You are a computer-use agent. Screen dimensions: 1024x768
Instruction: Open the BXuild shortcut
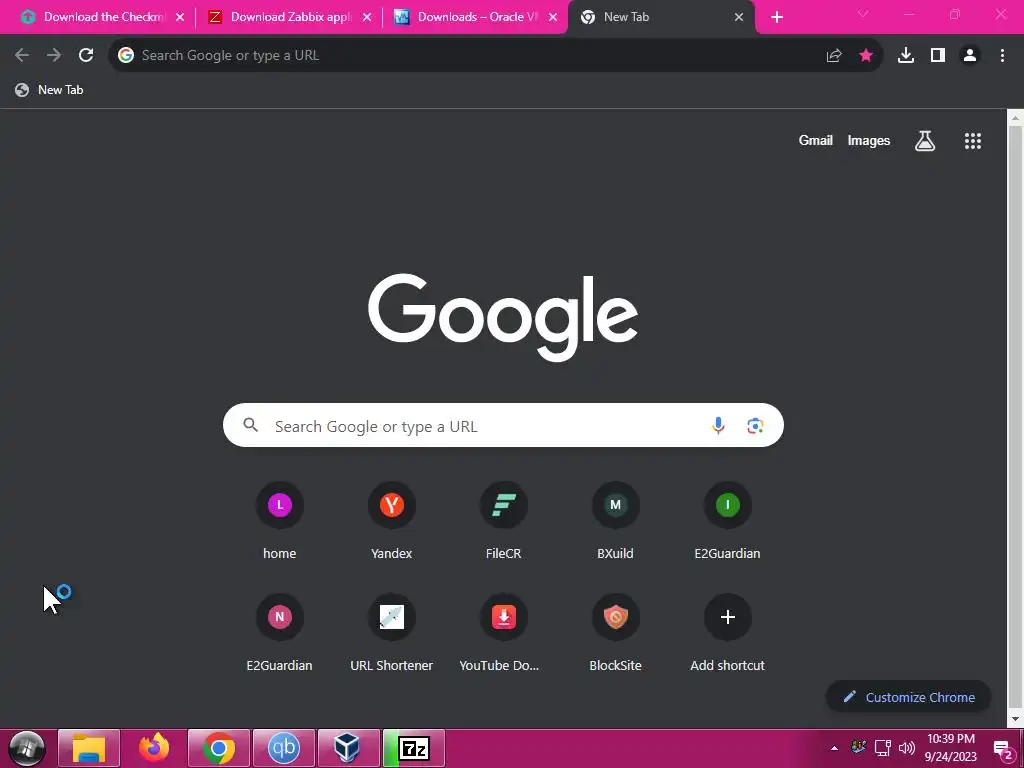tap(615, 521)
